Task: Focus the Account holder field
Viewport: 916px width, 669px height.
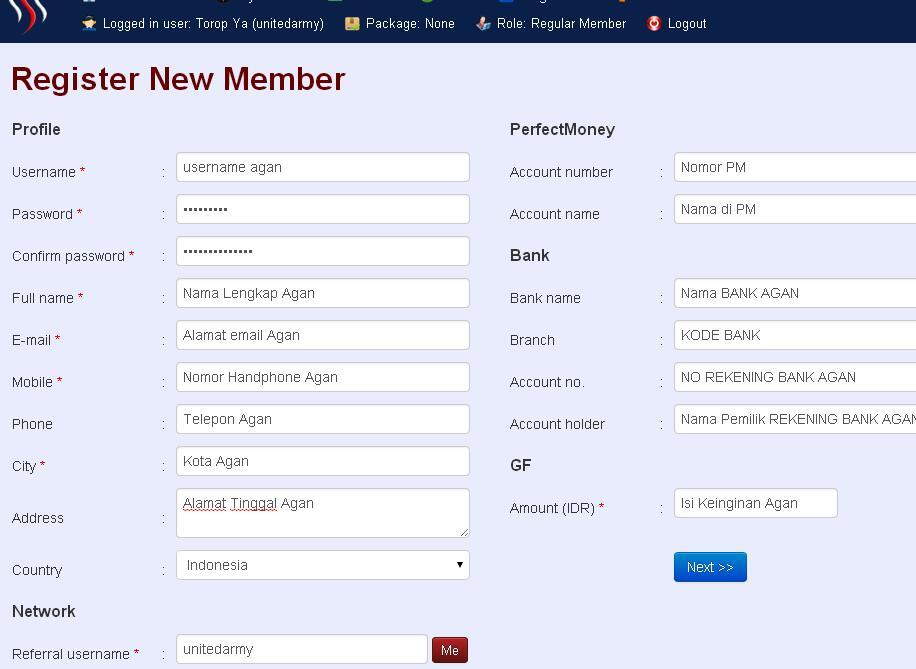Action: point(795,420)
